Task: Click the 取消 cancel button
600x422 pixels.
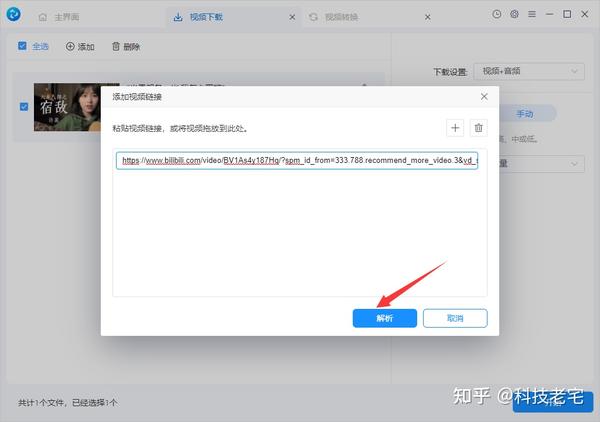Action: tap(455, 318)
